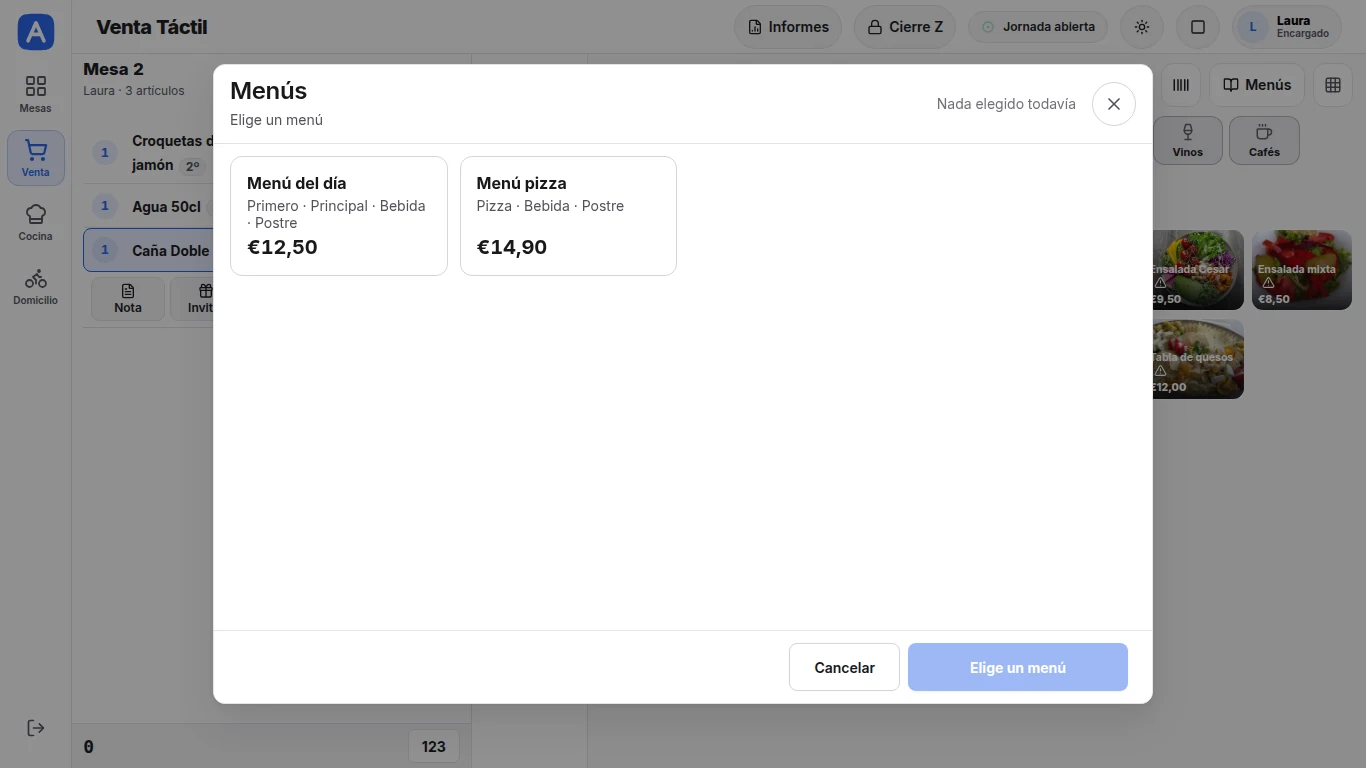The image size is (1366, 768).
Task: Open Domicilio delivery section
Action: [x=36, y=286]
